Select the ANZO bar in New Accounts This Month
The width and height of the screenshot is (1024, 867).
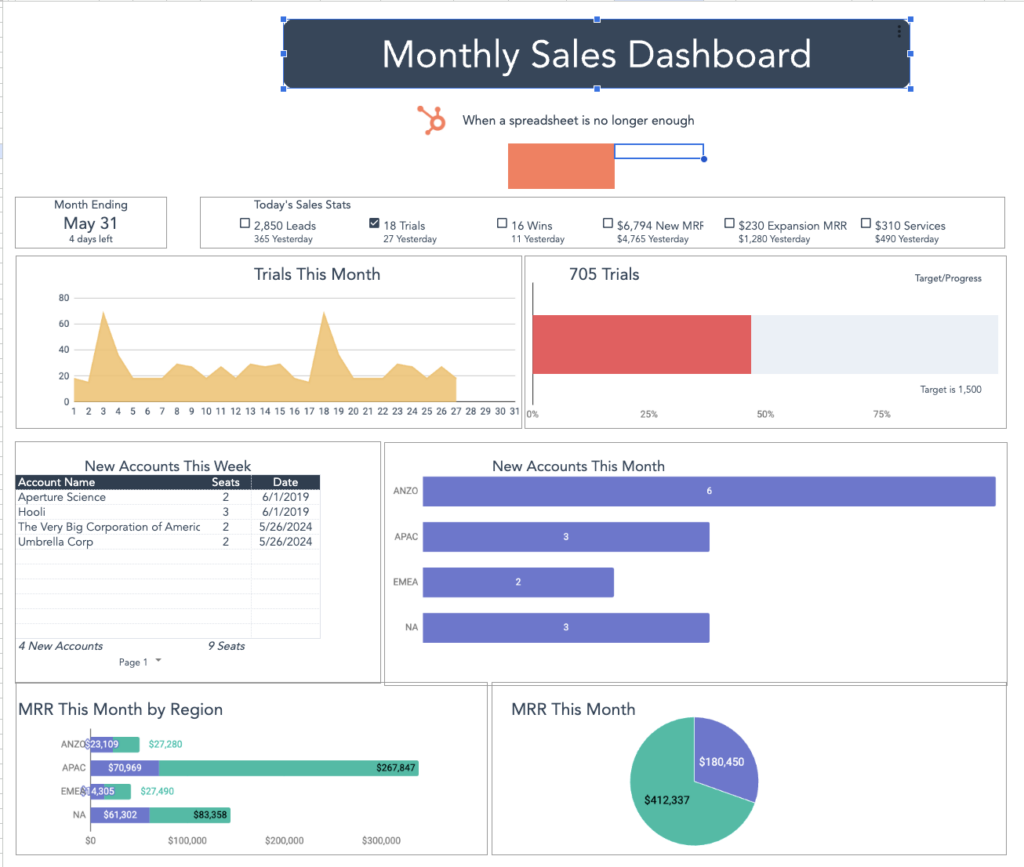(x=708, y=491)
